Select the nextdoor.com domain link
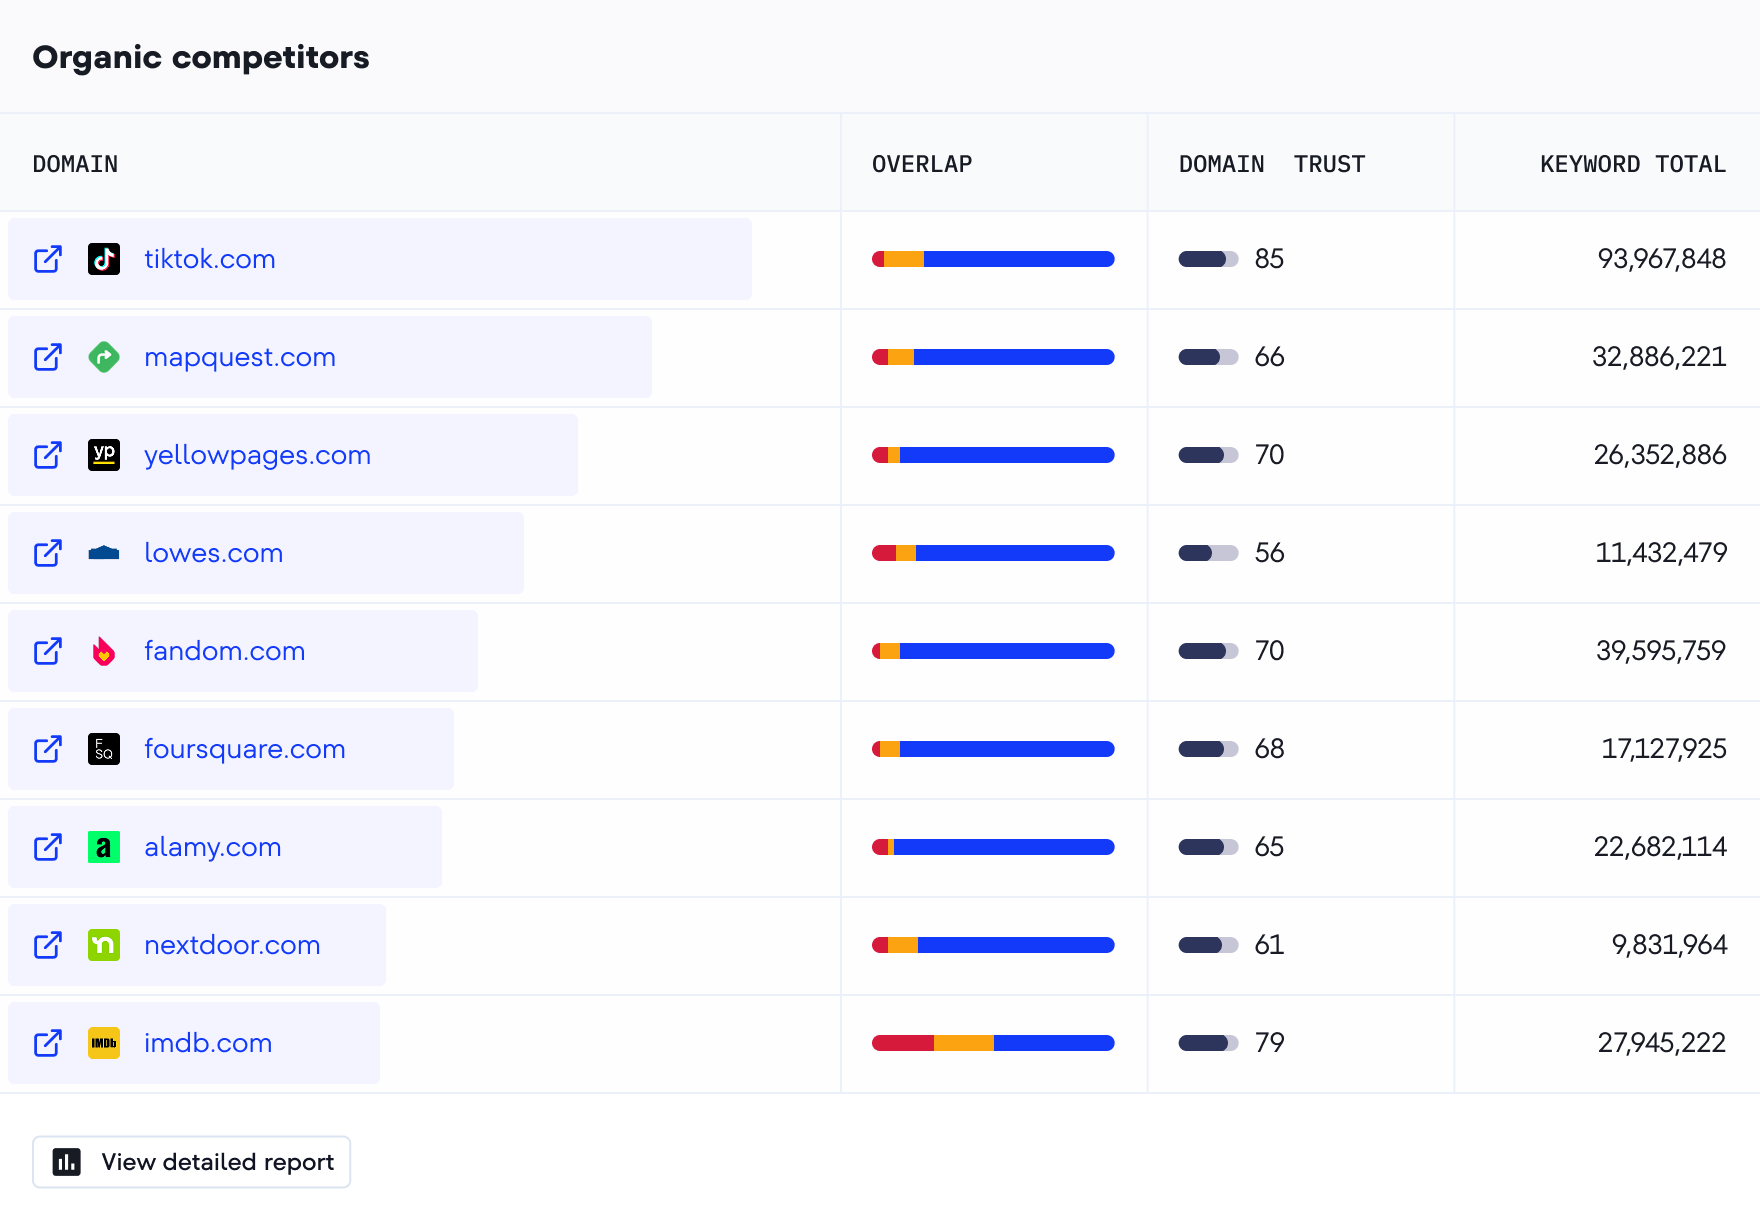 [x=231, y=945]
